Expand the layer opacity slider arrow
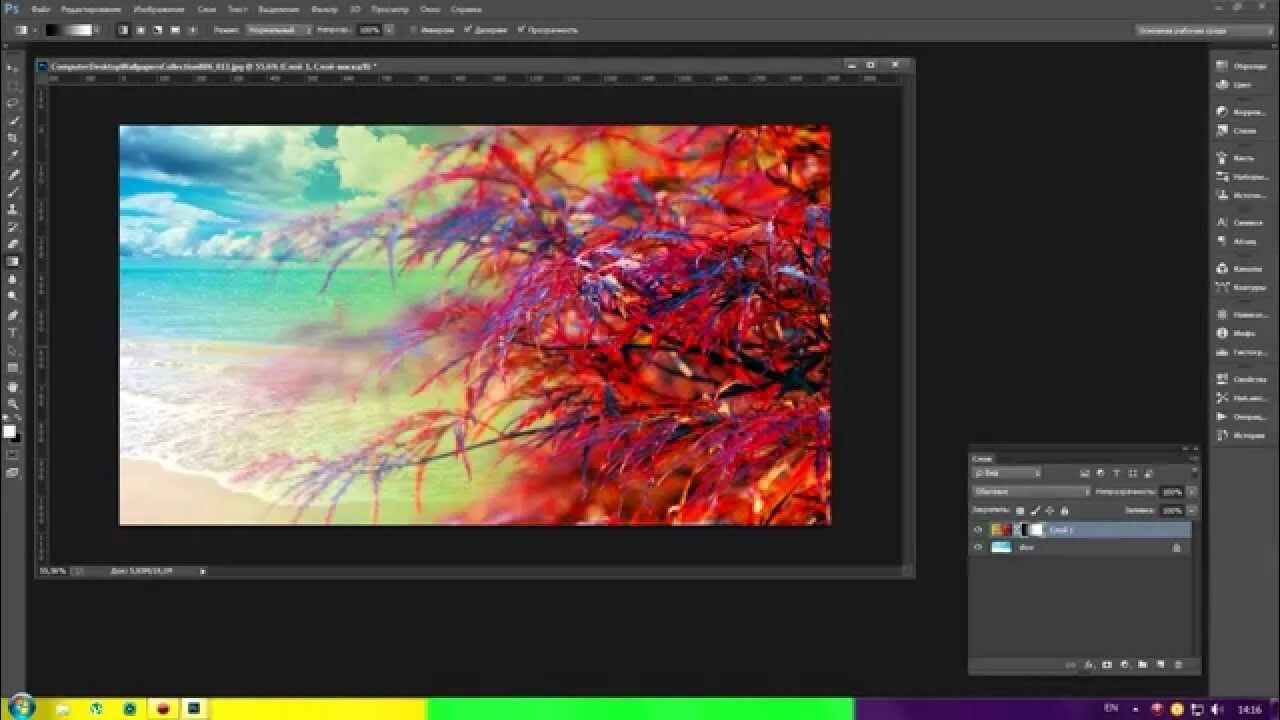1280x720 pixels. point(1190,492)
